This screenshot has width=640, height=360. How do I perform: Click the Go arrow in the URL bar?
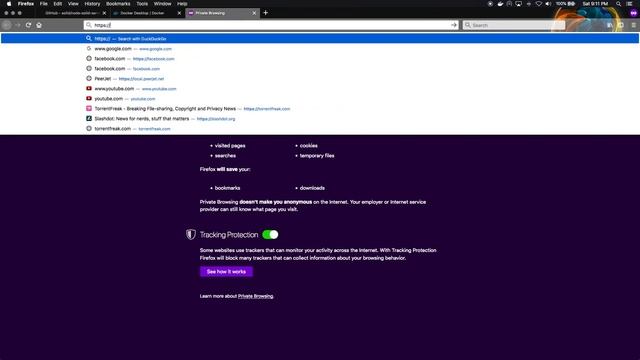[453, 25]
